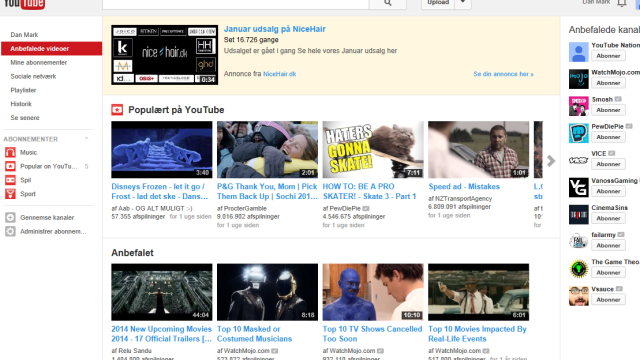Subscribe to CinemaSins with Abonner
The height and width of the screenshot is (360, 640).
(x=608, y=218)
